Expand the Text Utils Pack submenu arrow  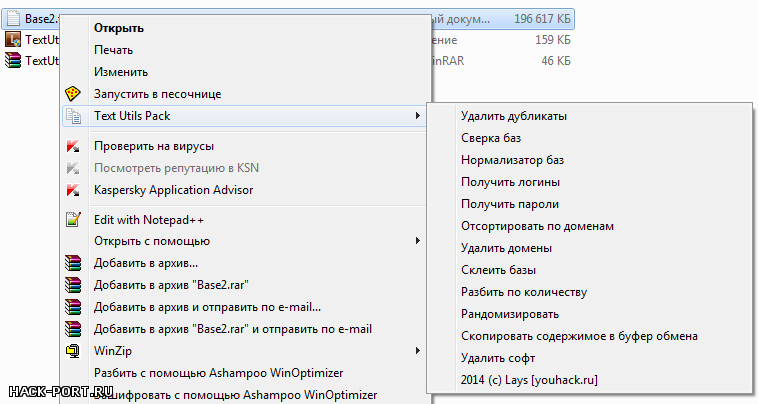418,115
